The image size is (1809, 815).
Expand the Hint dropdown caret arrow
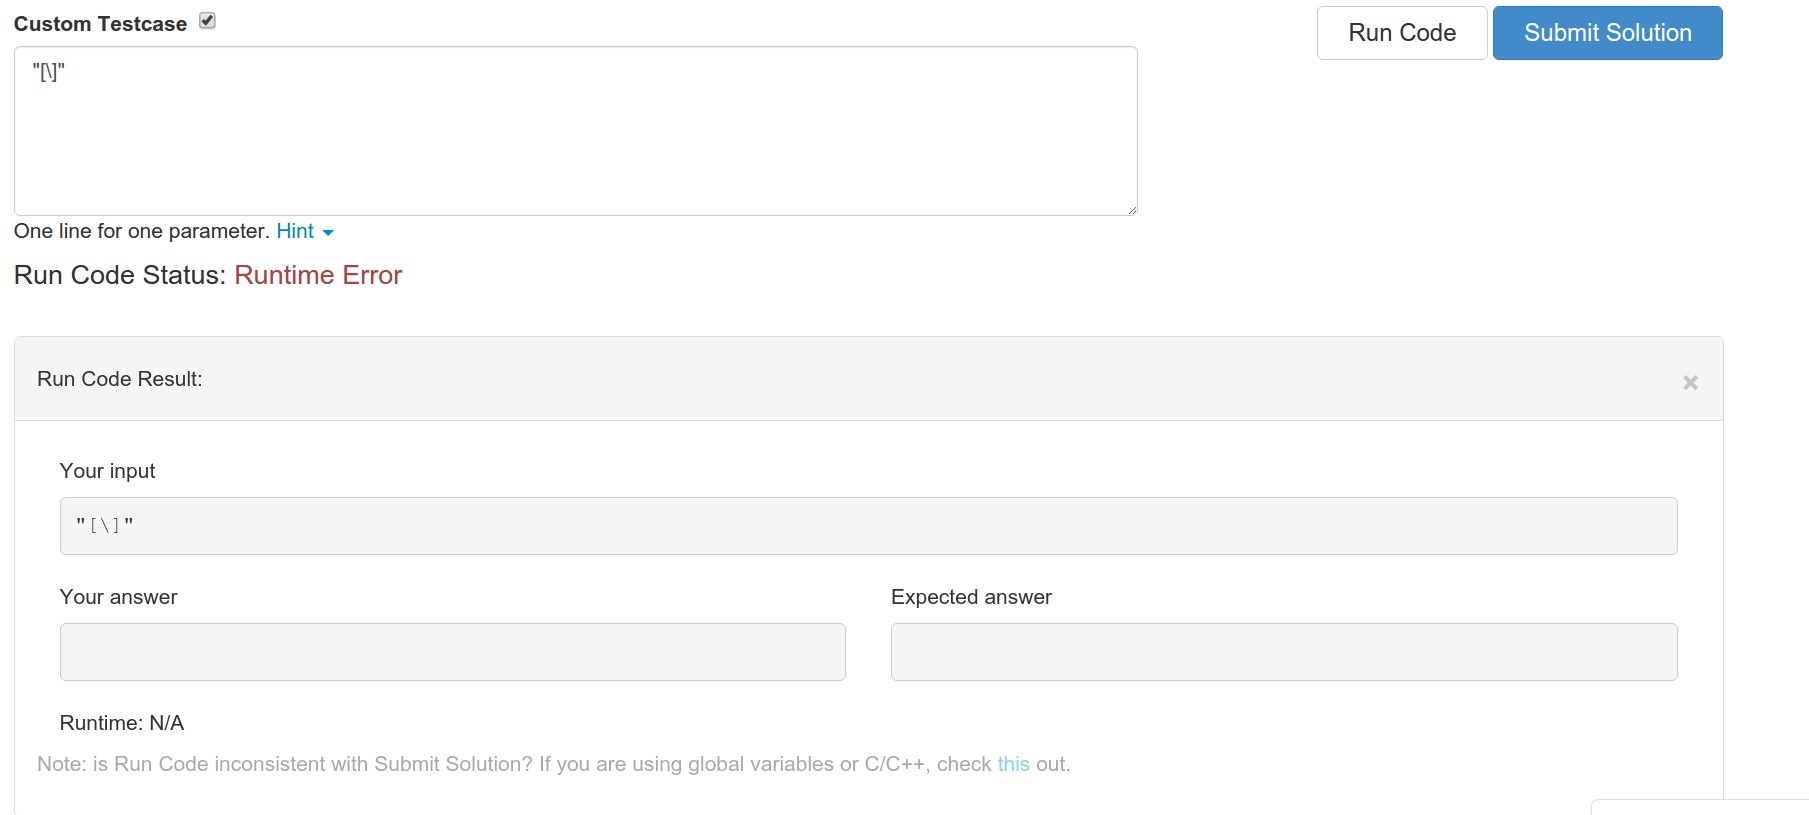(328, 232)
